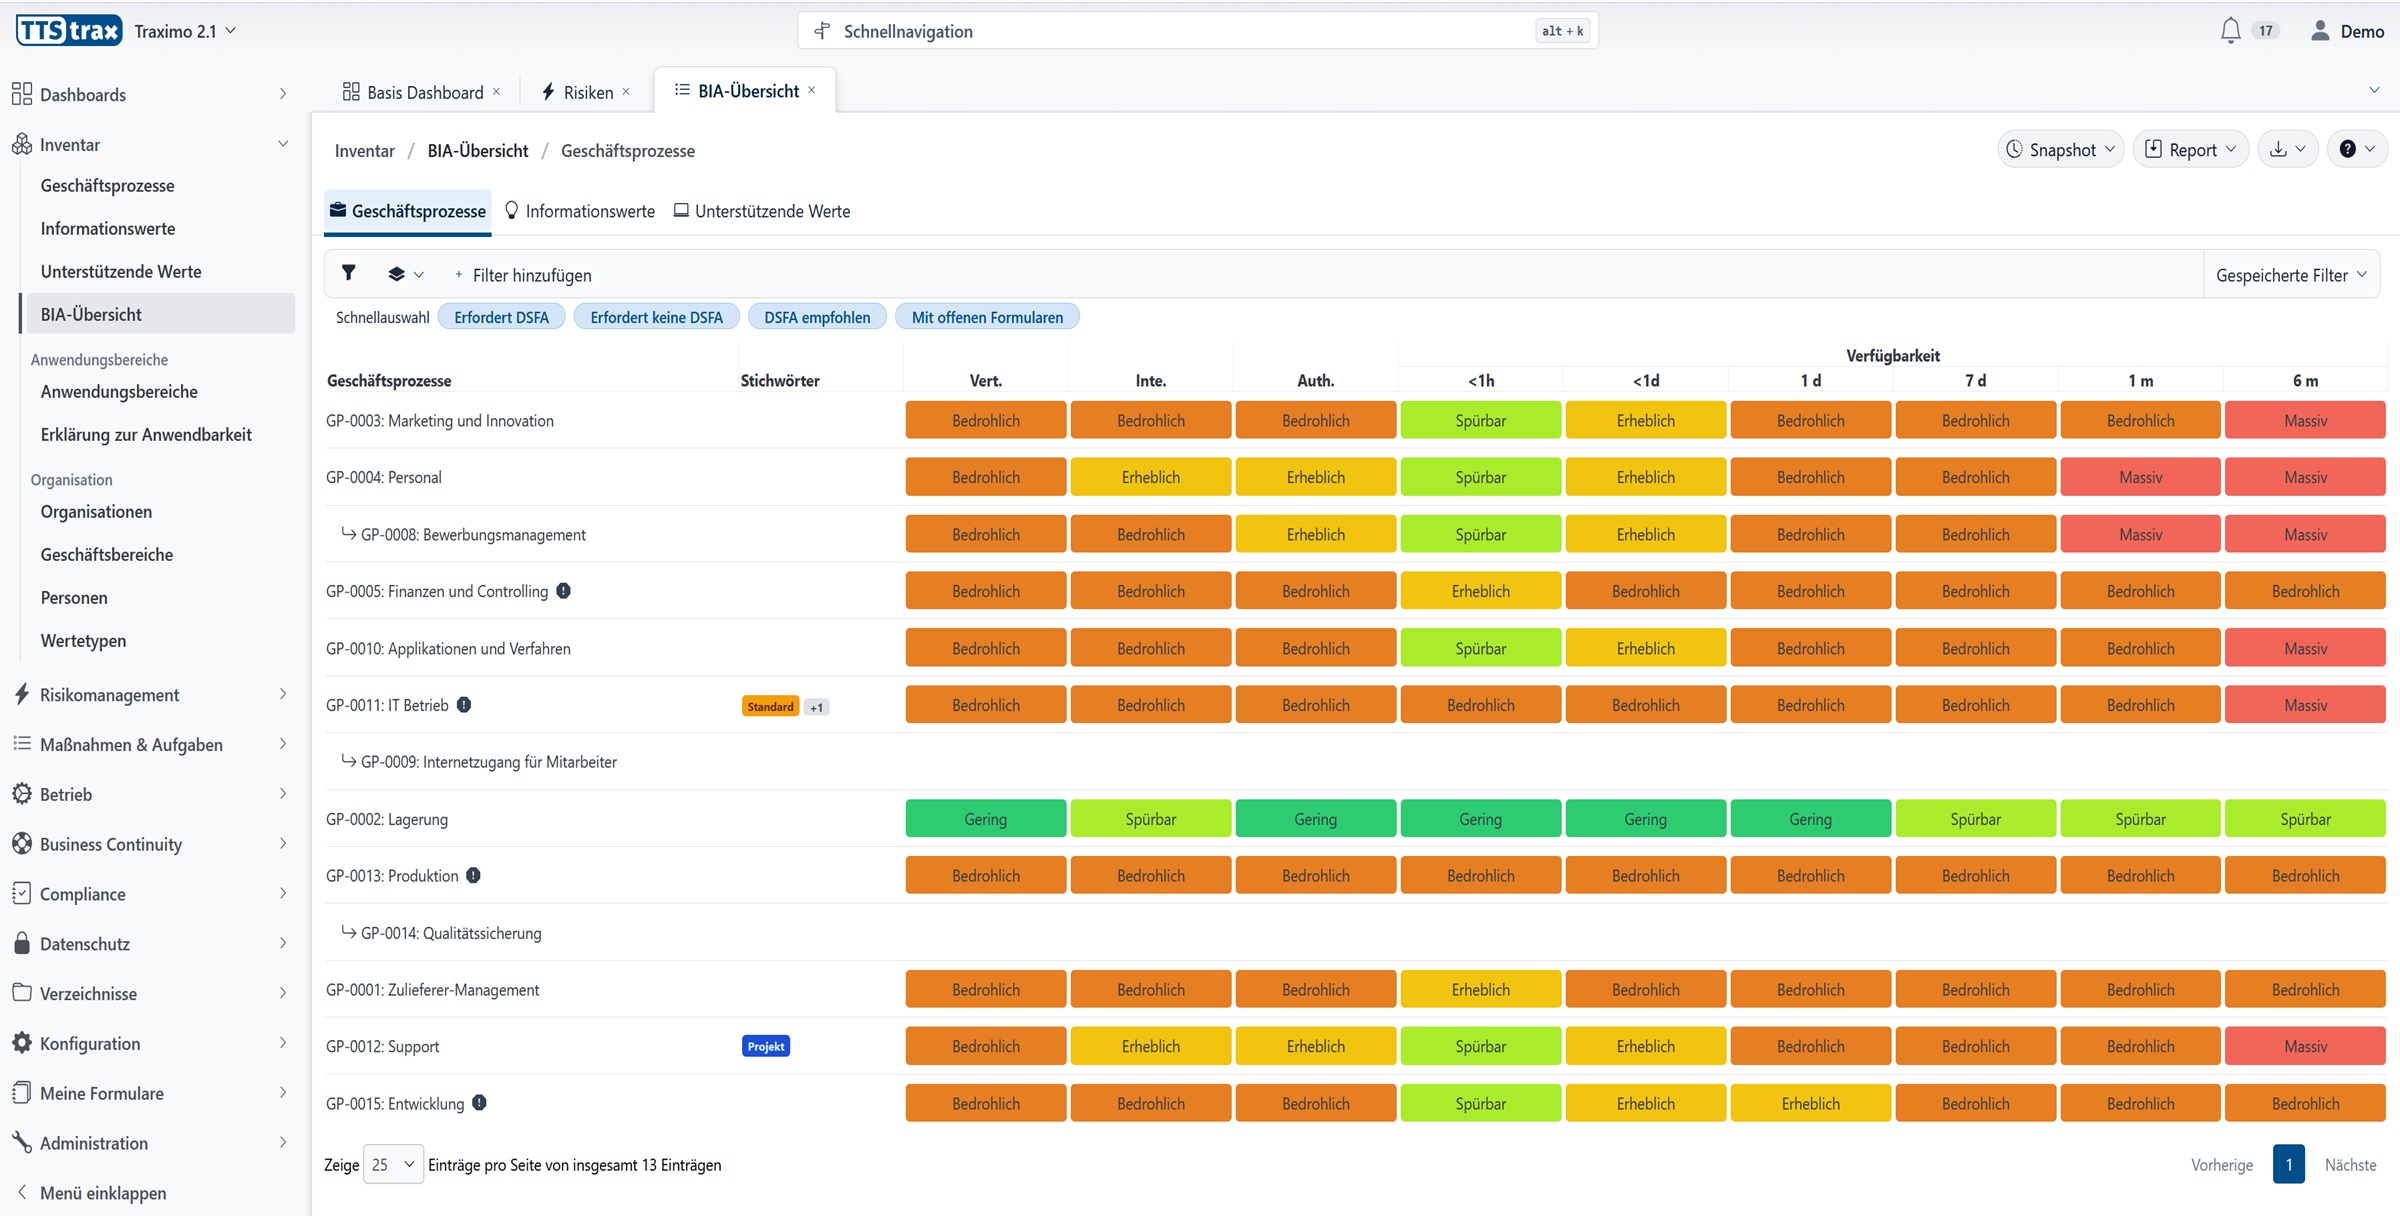Viewport: 2400px width, 1216px height.
Task: Open the layers grouping icon dropdown
Action: point(405,274)
